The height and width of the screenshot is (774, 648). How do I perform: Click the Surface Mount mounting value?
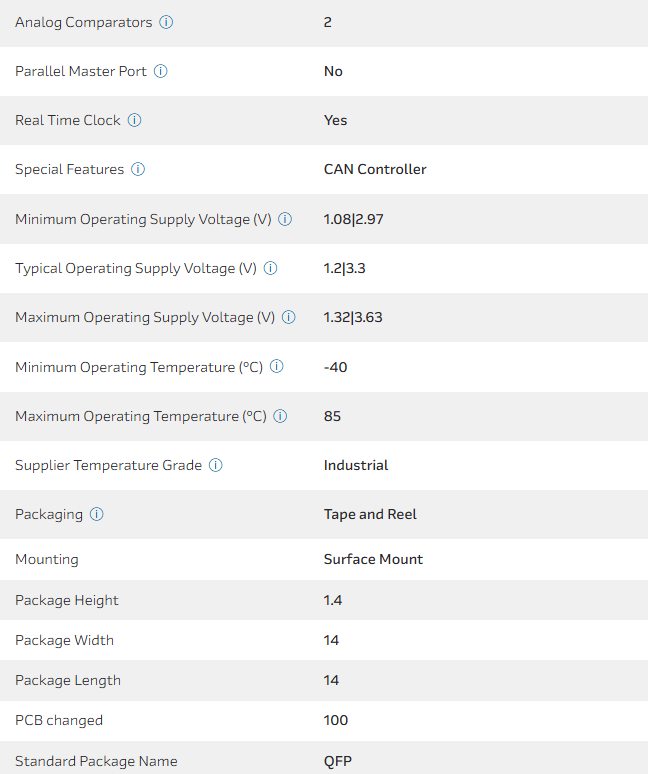[x=373, y=559]
